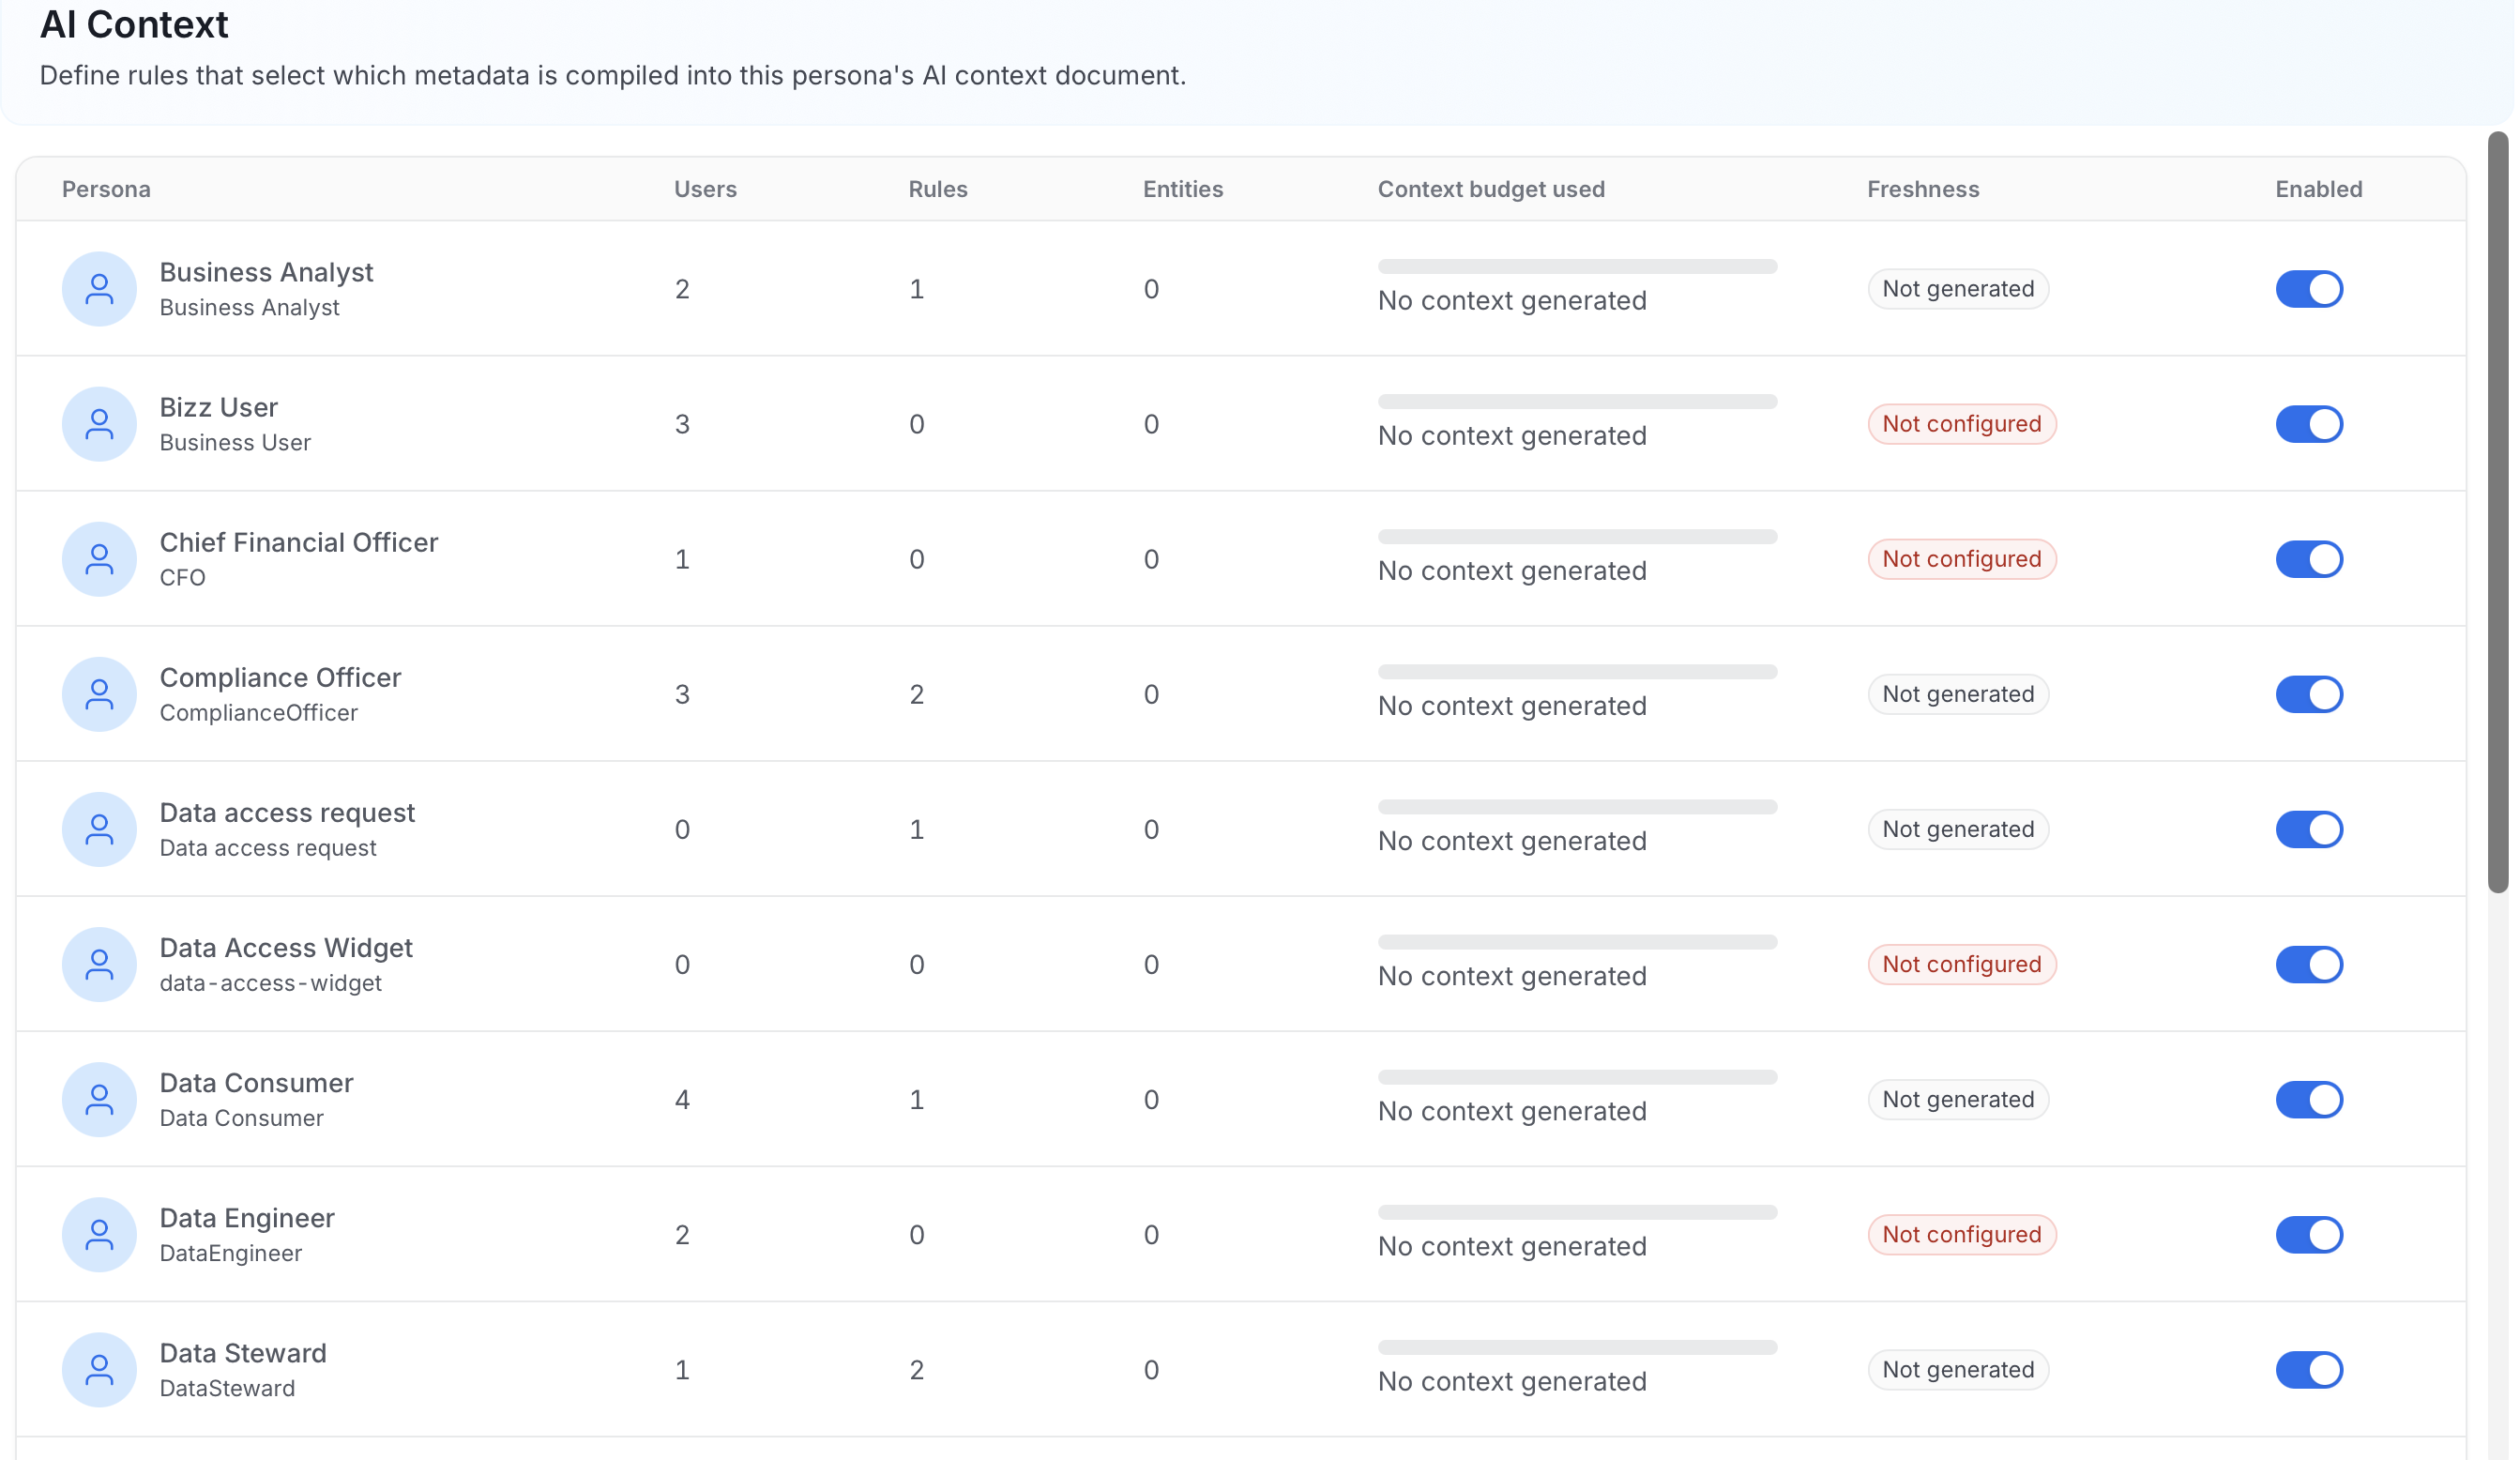Click Bizz User's Not configured badge
Viewport: 2520px width, 1460px height.
pyautogui.click(x=1961, y=424)
